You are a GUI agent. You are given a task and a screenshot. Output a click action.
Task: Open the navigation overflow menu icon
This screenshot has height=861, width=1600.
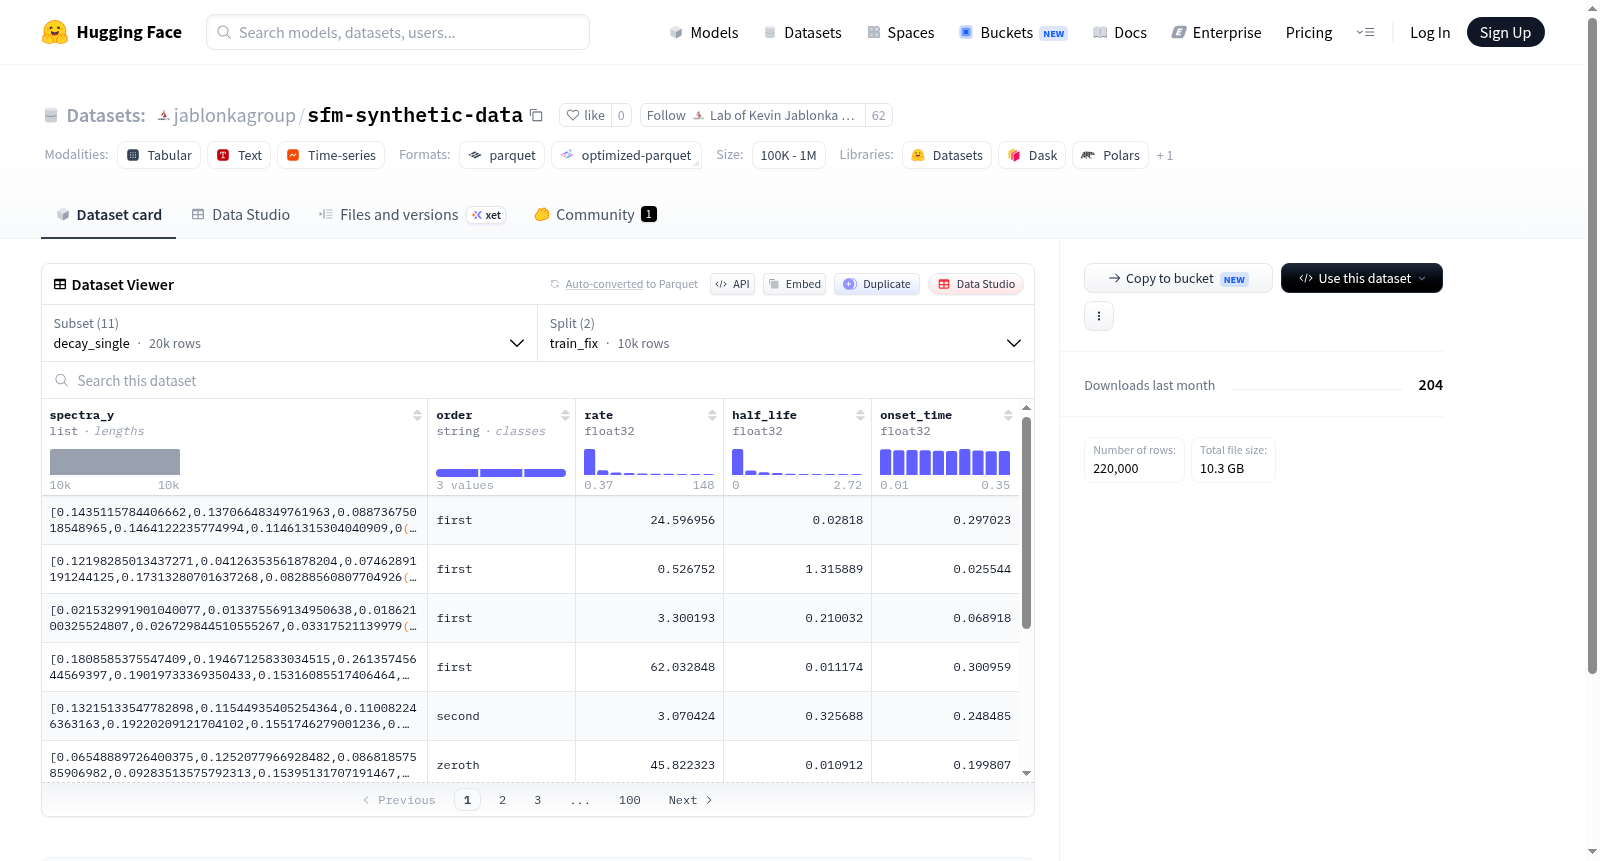(1365, 32)
